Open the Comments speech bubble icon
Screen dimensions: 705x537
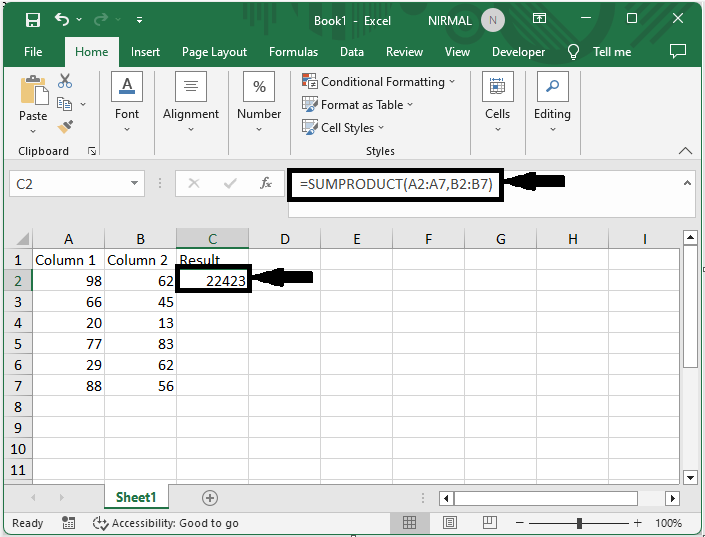pos(678,51)
